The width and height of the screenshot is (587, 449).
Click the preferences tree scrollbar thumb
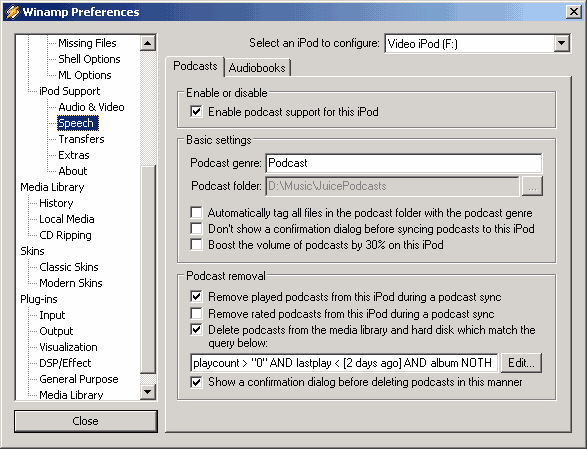click(x=148, y=269)
